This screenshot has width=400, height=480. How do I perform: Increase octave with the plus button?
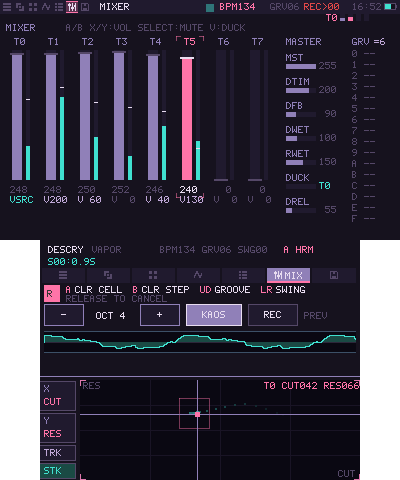(160, 315)
